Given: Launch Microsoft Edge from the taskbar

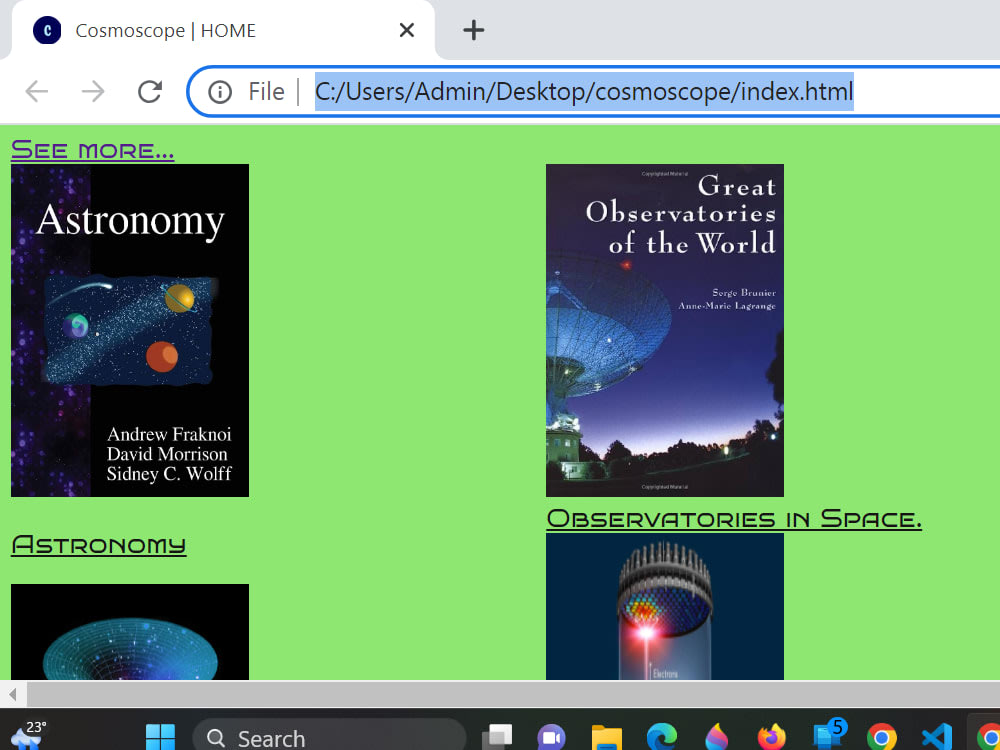Looking at the screenshot, I should coord(662,738).
